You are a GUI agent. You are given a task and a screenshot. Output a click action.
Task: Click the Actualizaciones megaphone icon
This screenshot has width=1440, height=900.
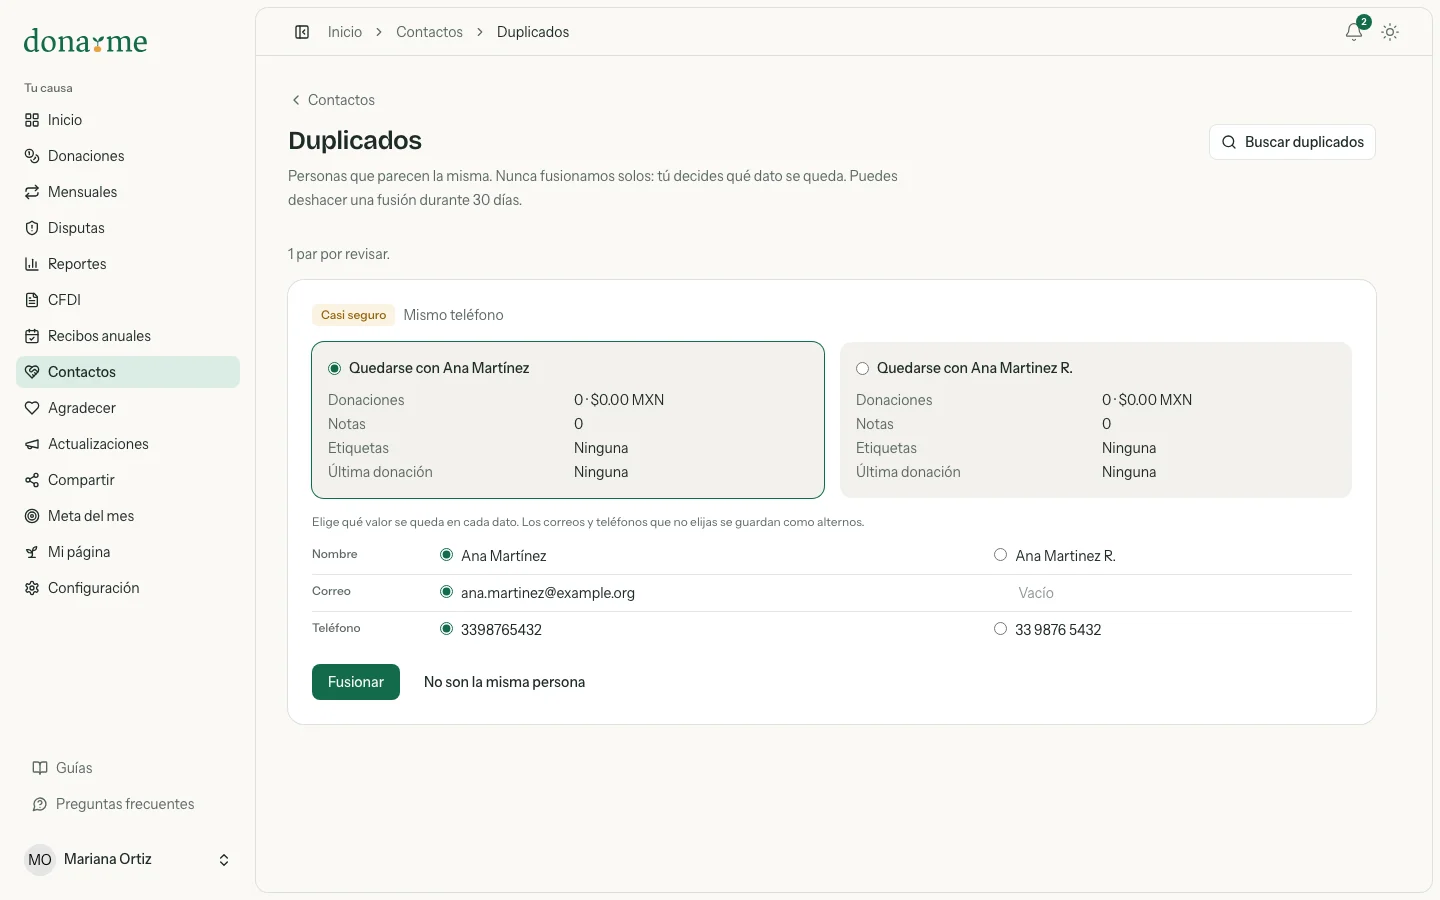coord(32,444)
